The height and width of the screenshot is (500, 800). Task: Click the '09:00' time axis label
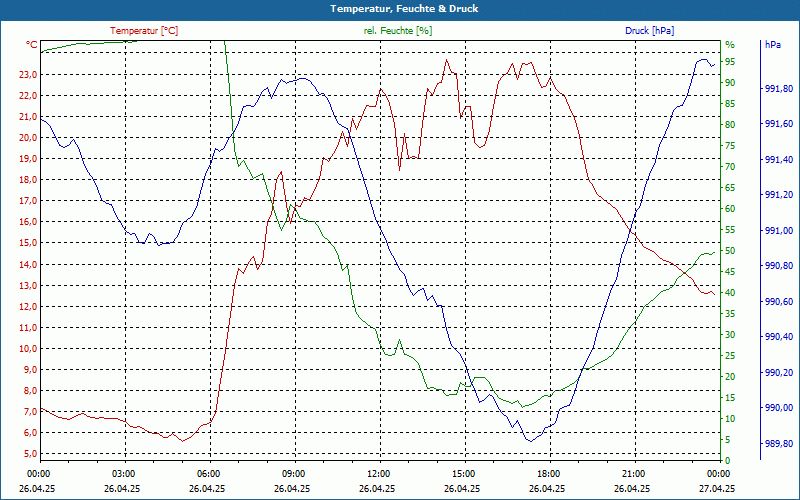(293, 473)
